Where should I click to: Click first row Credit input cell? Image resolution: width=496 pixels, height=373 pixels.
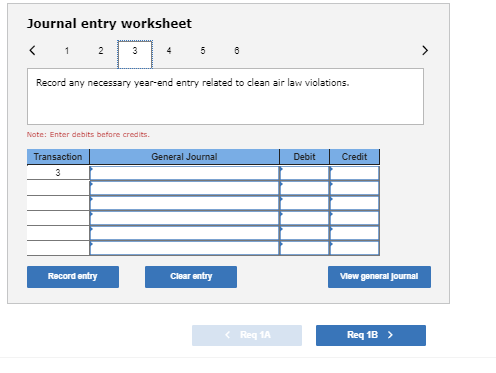click(x=354, y=173)
